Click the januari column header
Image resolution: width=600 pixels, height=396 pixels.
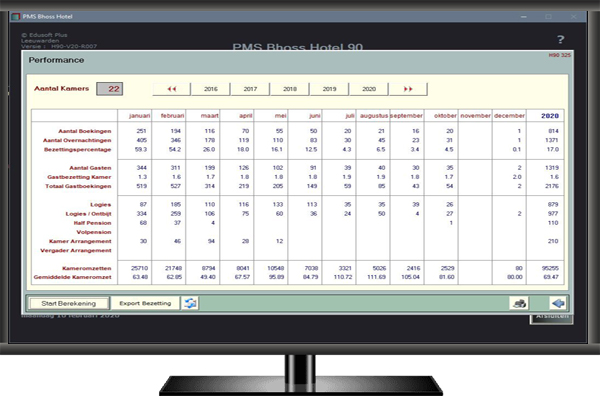pos(139,116)
